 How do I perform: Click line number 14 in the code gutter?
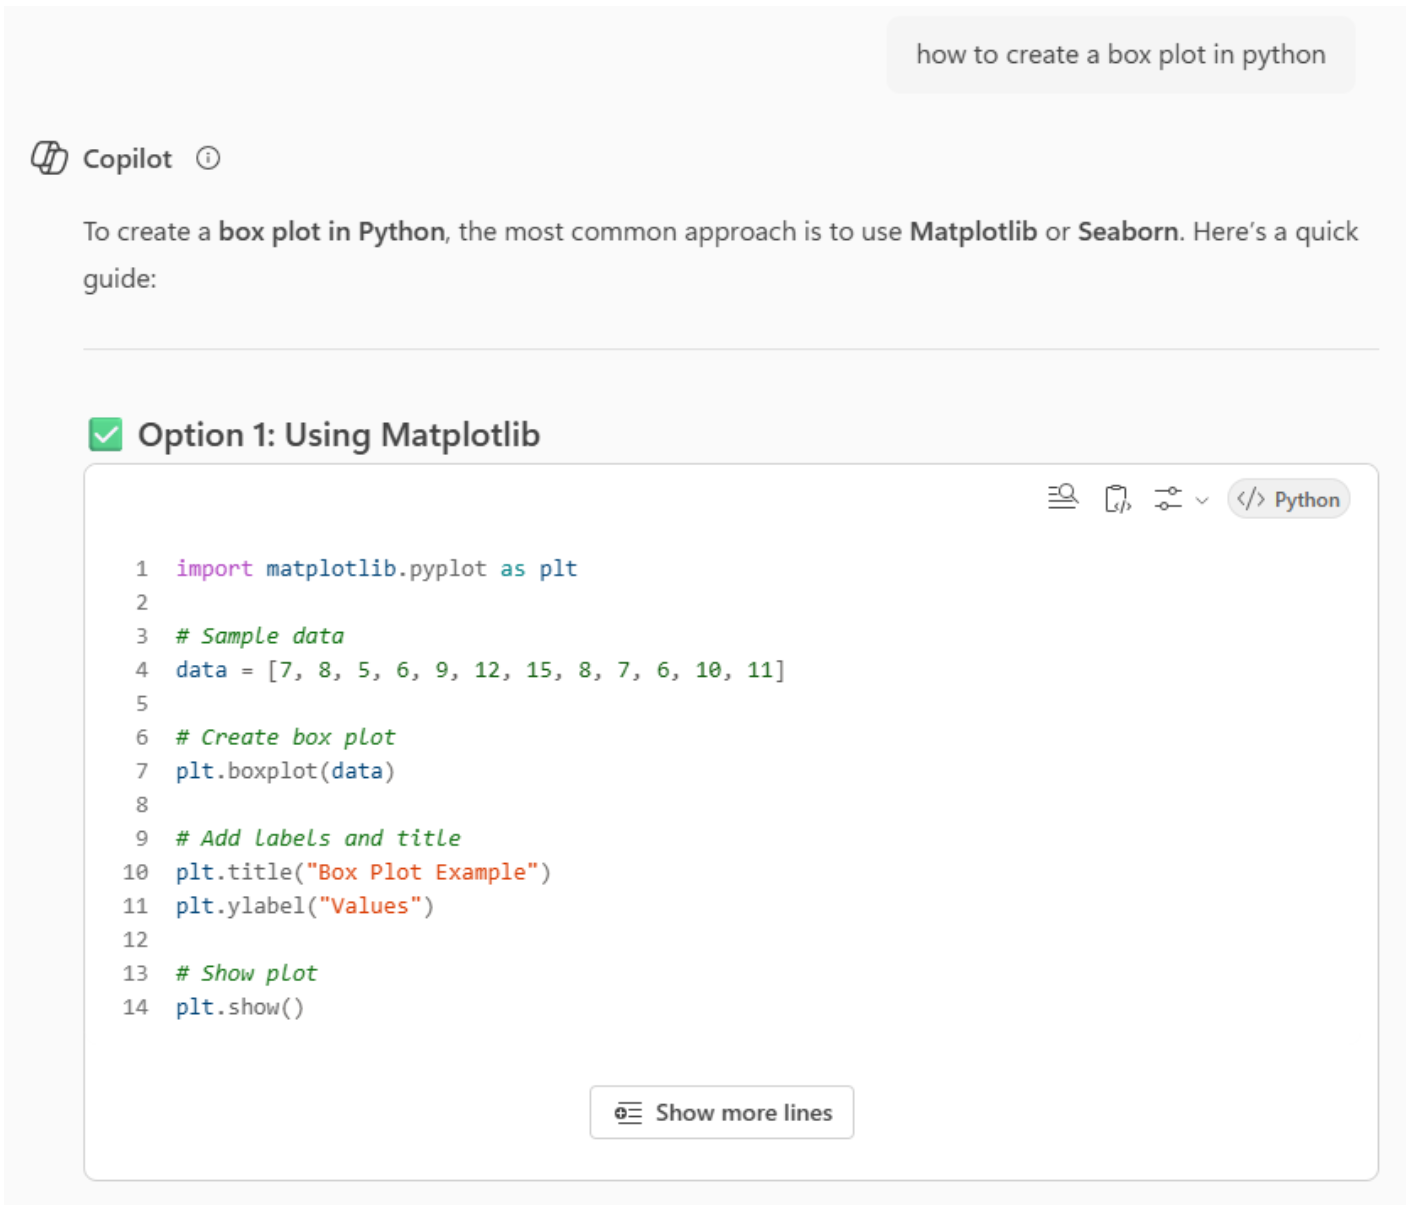[x=136, y=1007]
